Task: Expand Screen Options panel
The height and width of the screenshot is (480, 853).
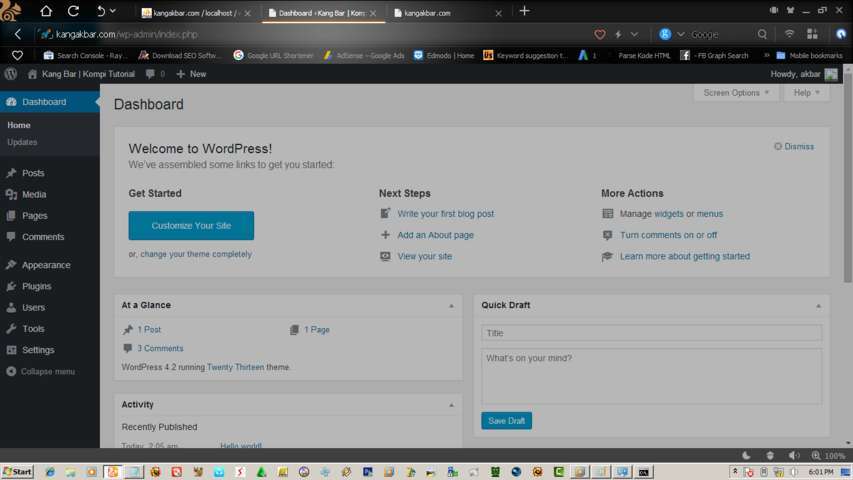Action: pyautogui.click(x=736, y=93)
